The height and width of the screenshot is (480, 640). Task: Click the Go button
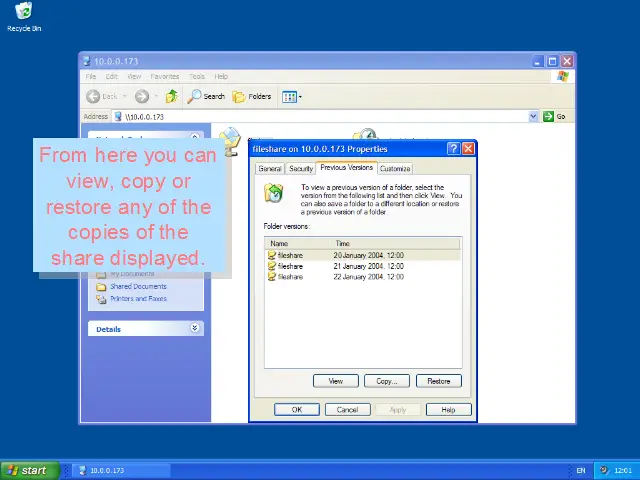pyautogui.click(x=554, y=116)
